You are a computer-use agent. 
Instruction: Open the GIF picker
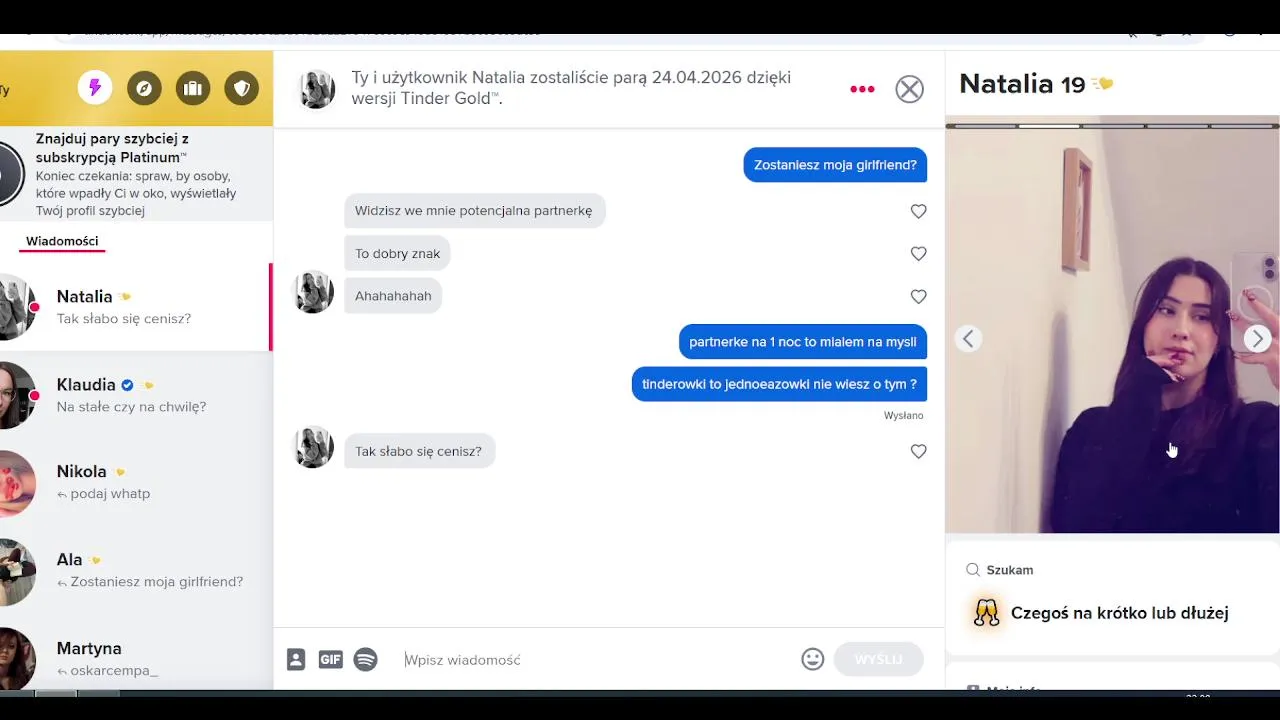pos(331,660)
